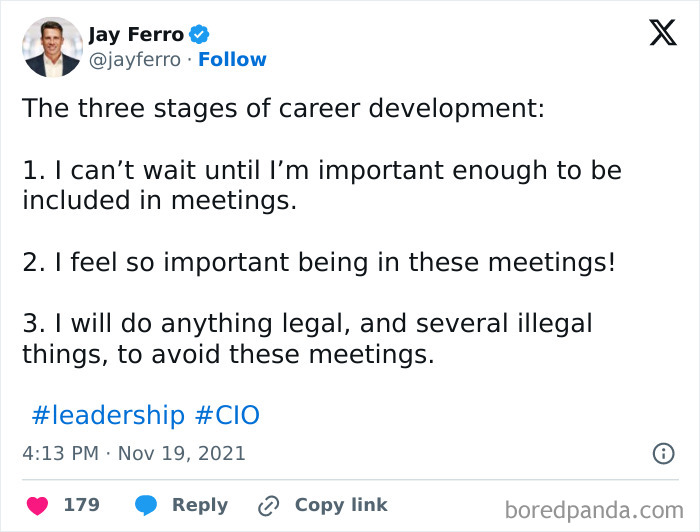
Task: Like the tweet with the heart icon
Action: [x=36, y=505]
